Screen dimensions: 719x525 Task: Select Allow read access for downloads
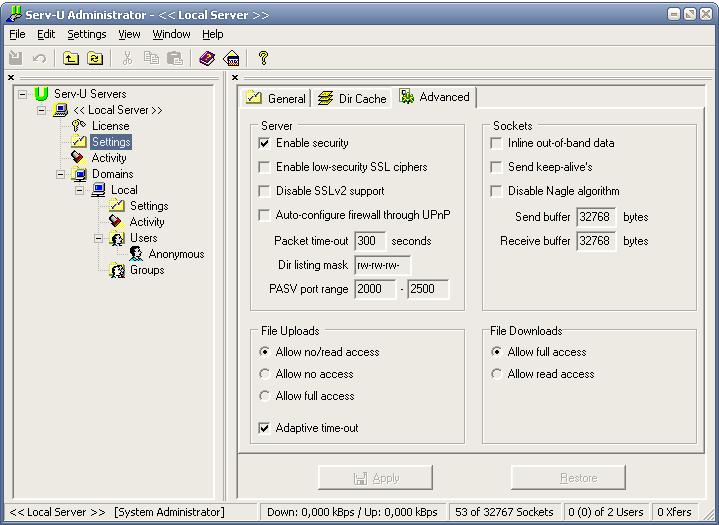point(496,374)
